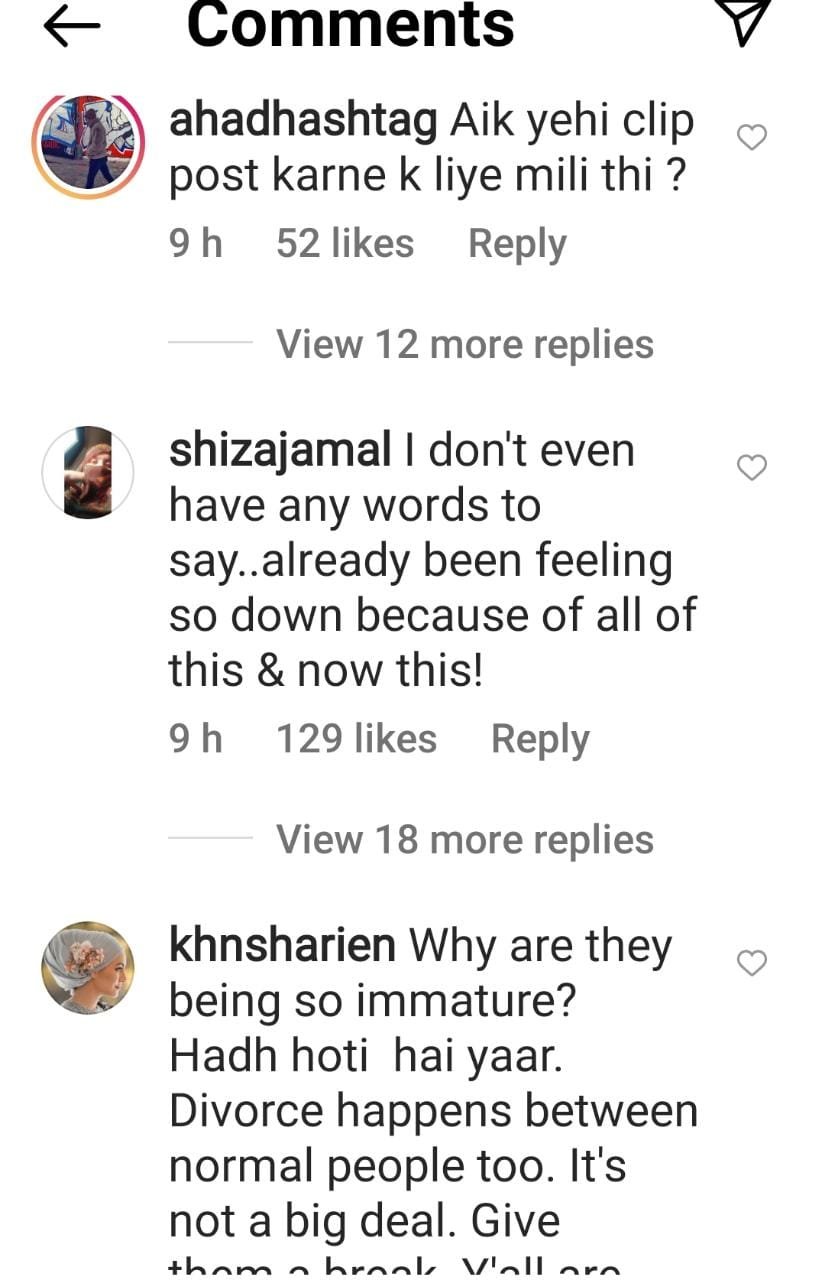Open the khnsharien username link
Image resolution: width=825 pixels, height=1280 pixels.
pyautogui.click(x=282, y=946)
